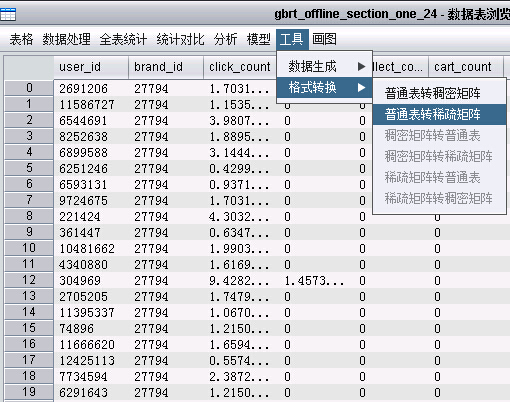Expand the 数据生成 submenu
Viewport: 510px width, 402px height.
point(324,67)
